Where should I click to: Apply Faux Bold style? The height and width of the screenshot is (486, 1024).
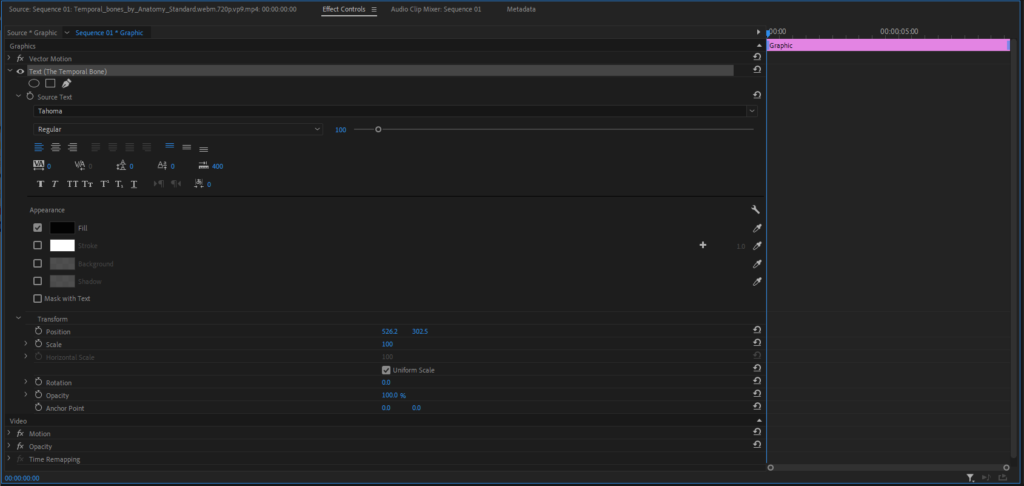(x=40, y=184)
